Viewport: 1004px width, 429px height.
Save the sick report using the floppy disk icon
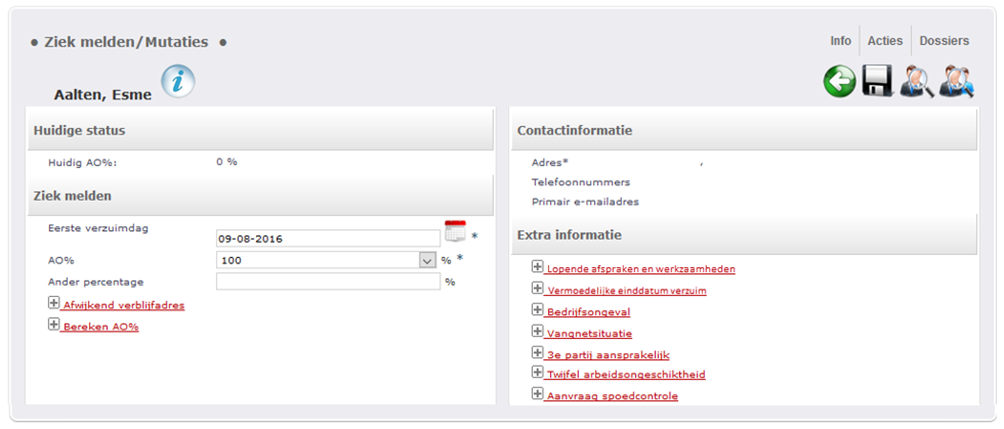tap(877, 81)
